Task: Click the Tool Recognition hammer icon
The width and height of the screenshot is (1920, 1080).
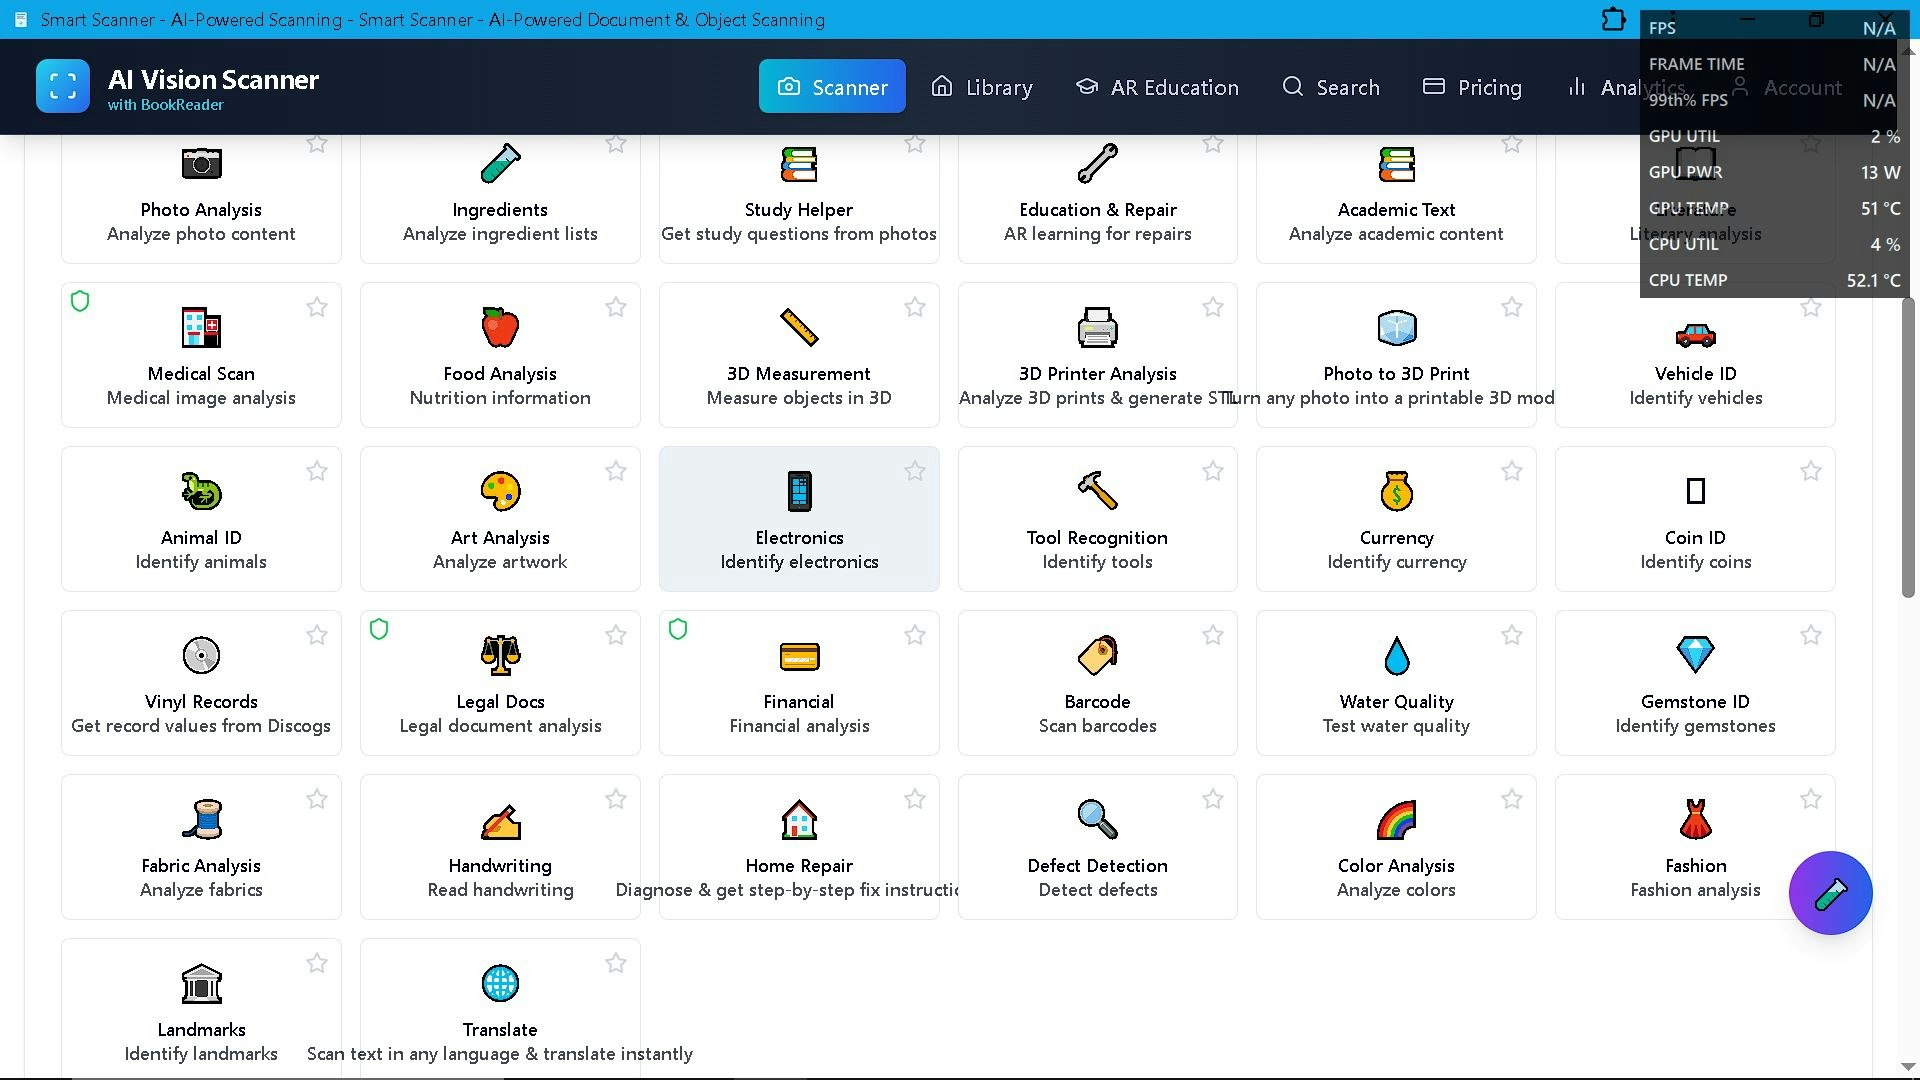Action: pyautogui.click(x=1097, y=491)
